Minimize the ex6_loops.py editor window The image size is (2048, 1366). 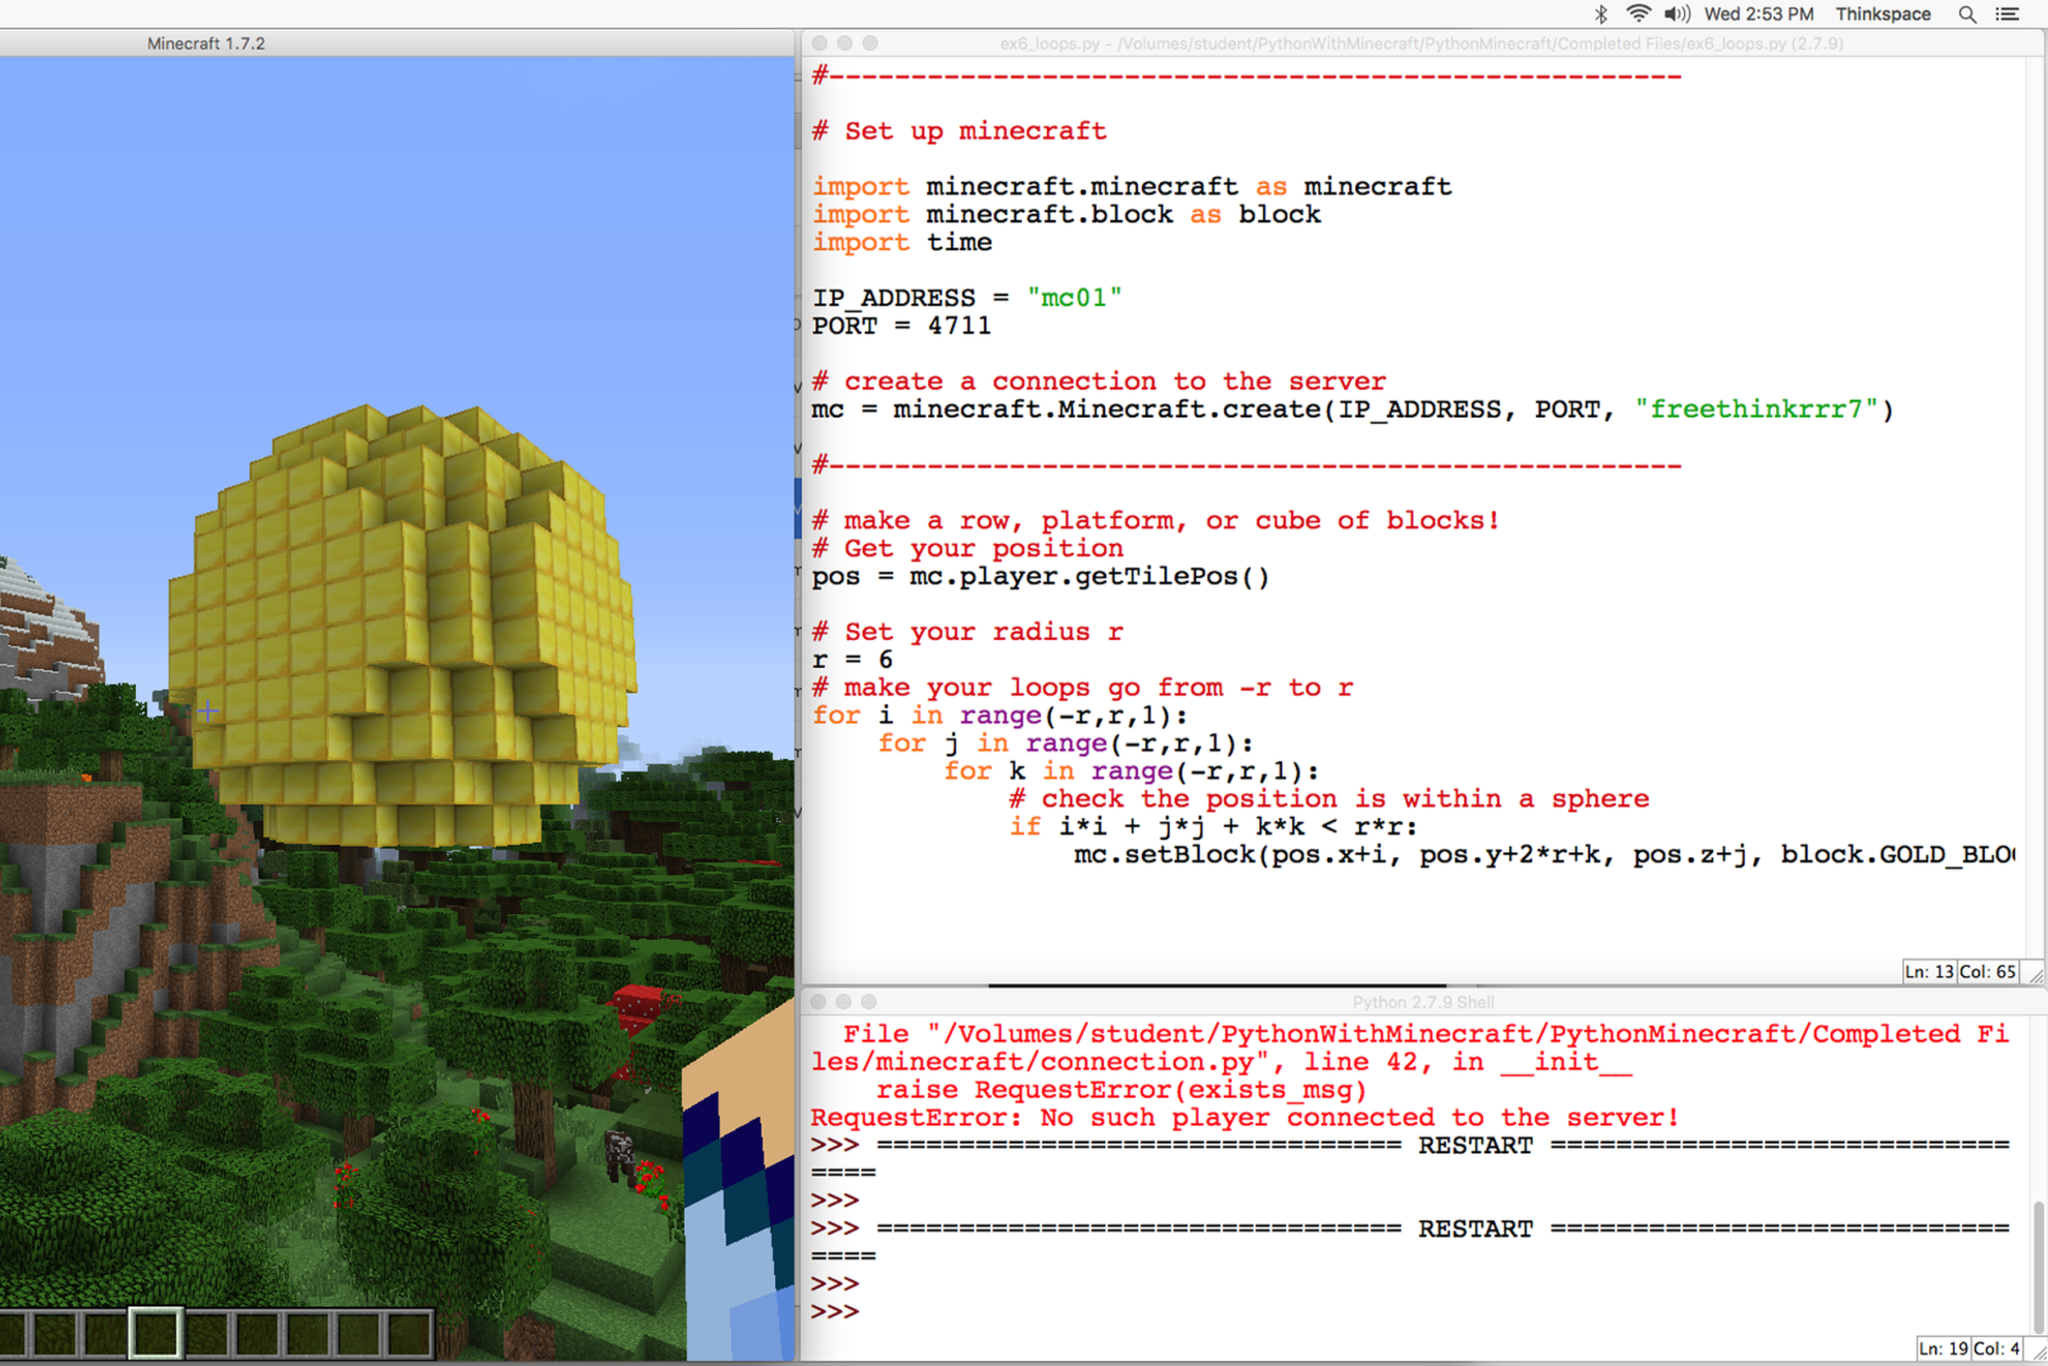coord(845,43)
